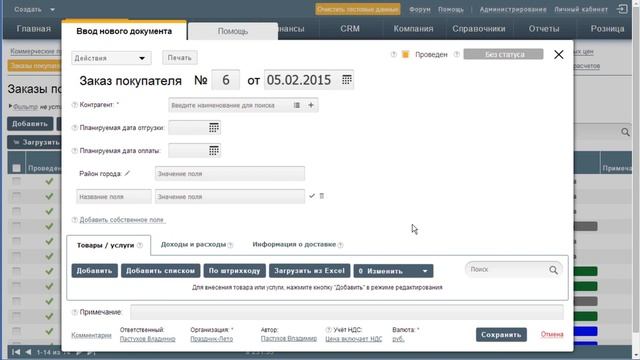Click help icon on Доходы и расходы tab
The image size is (640, 360).
[231, 245]
